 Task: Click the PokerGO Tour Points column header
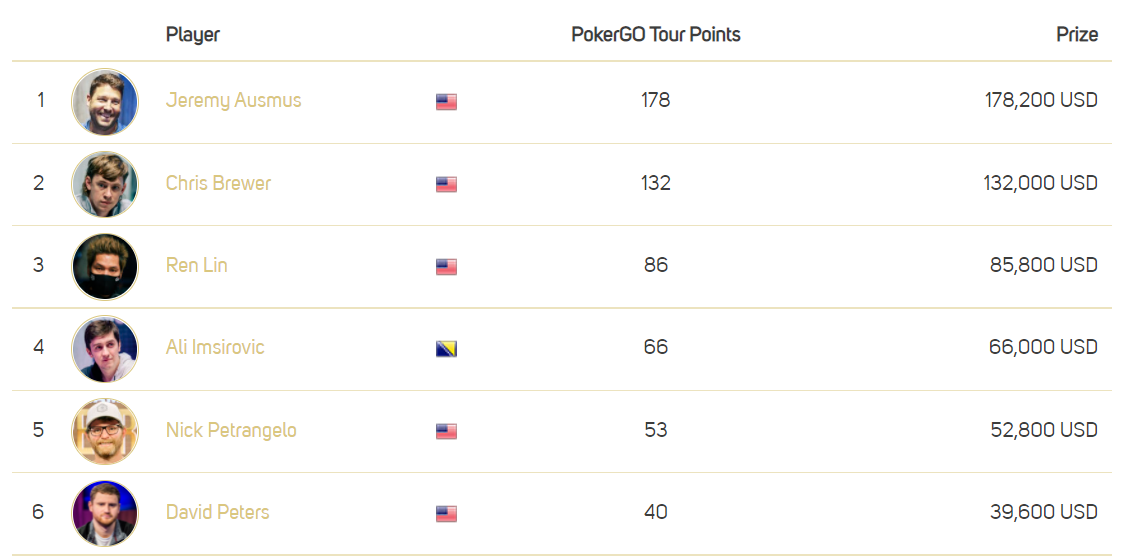pyautogui.click(x=656, y=35)
